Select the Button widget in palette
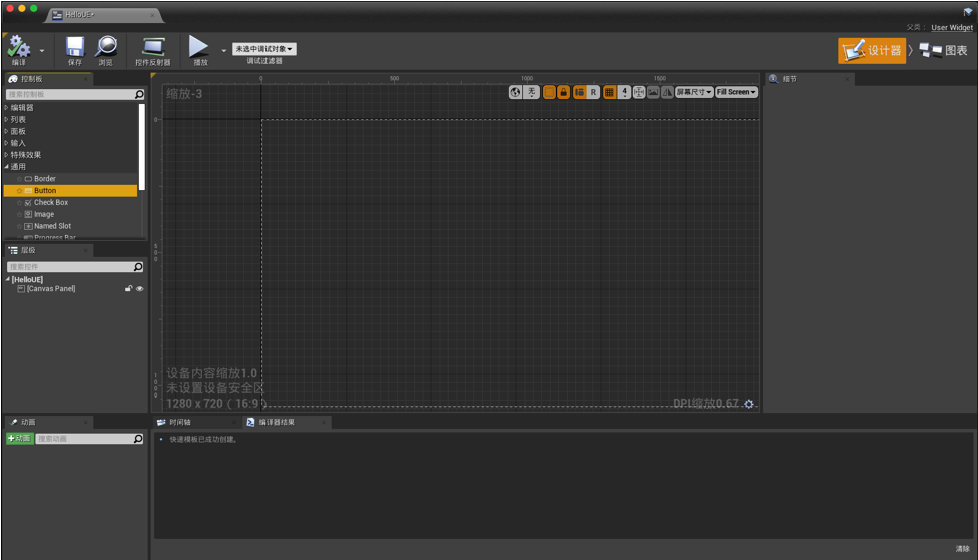 70,191
